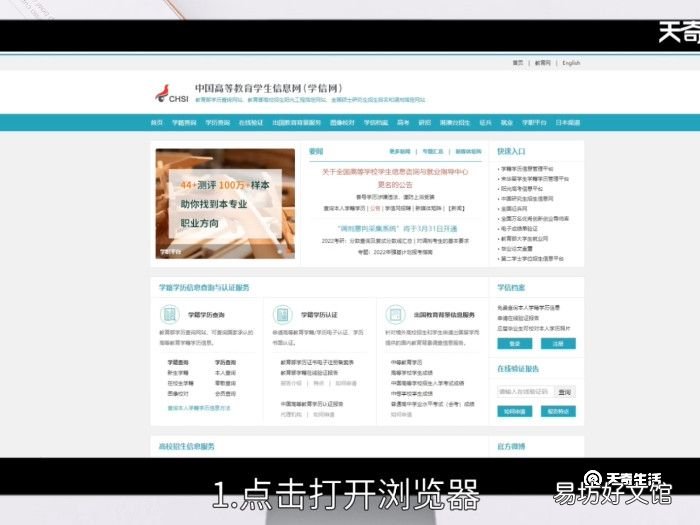Viewport: 700px width, 525px height.
Task: Open the headline about 3月31日开通
Action: tap(397, 229)
